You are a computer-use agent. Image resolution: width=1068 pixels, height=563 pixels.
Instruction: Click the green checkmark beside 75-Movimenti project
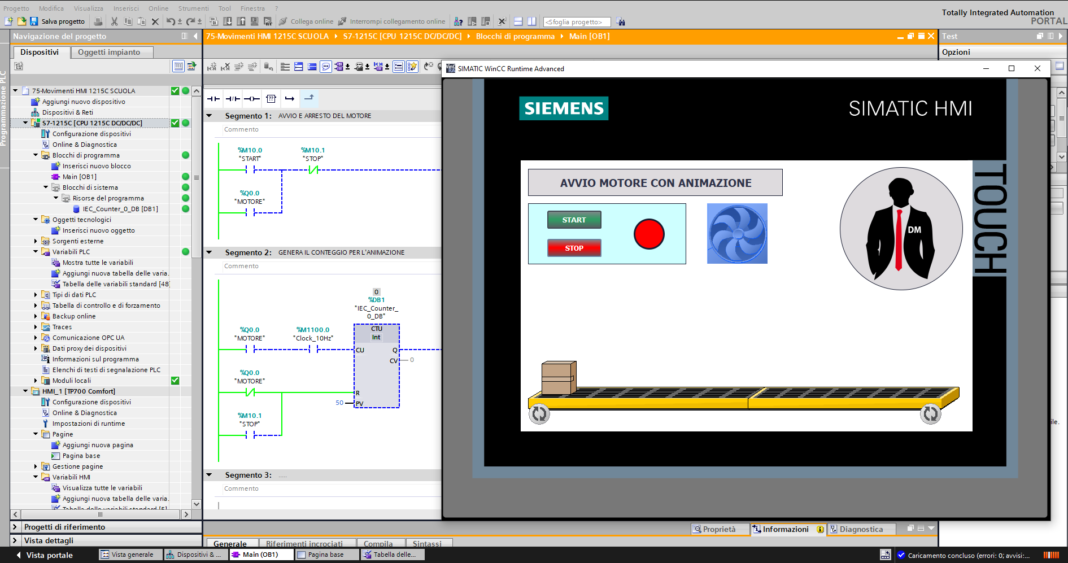[x=175, y=91]
